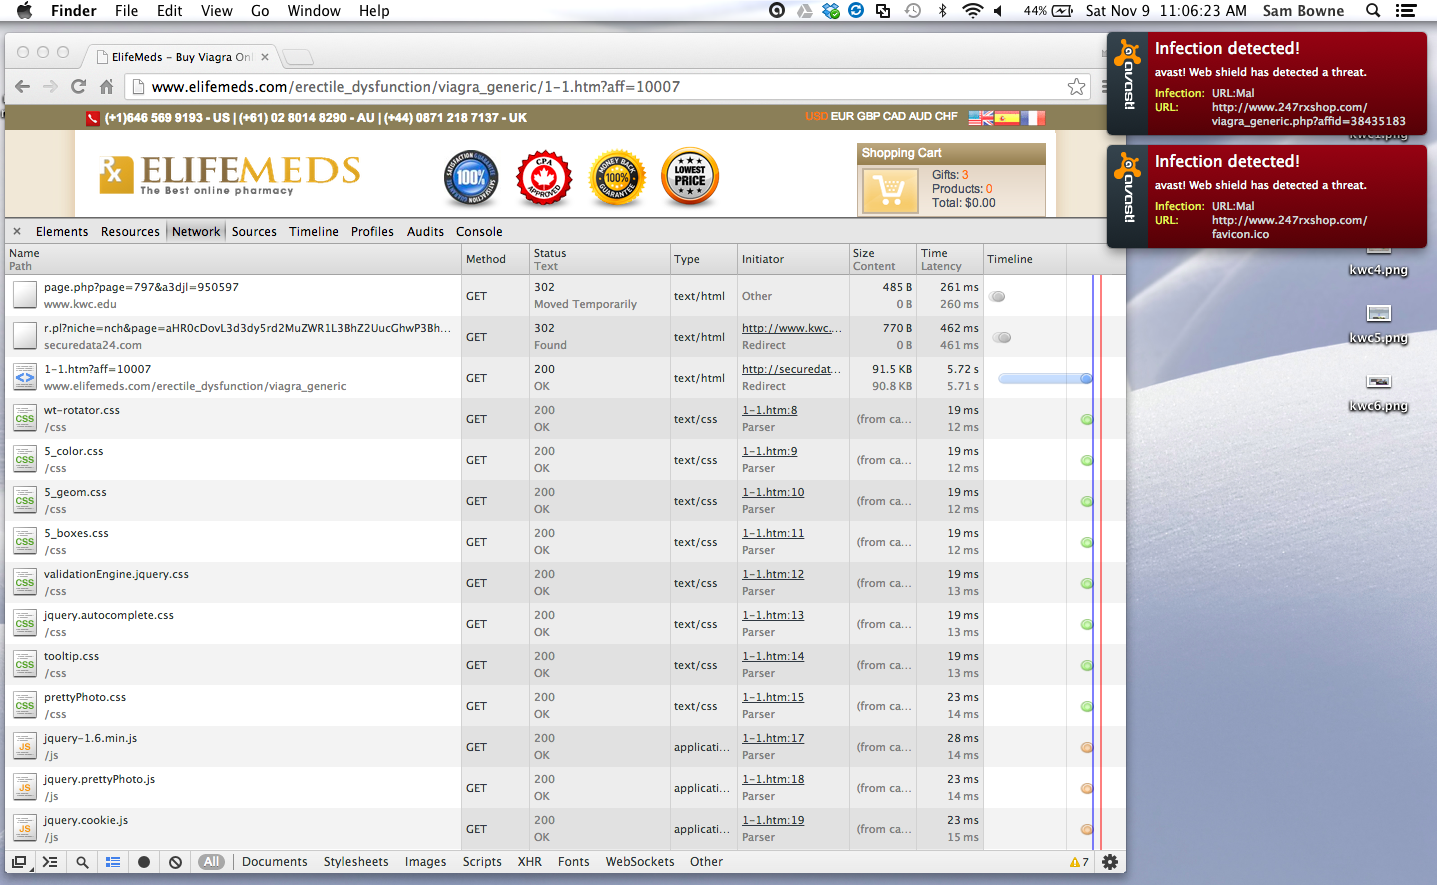Switch to the Audits tab
The image size is (1437, 885).
pyautogui.click(x=425, y=231)
